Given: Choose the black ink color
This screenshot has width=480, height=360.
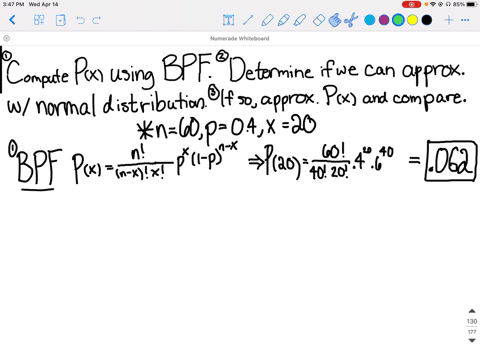Looking at the screenshot, I should point(427,20).
